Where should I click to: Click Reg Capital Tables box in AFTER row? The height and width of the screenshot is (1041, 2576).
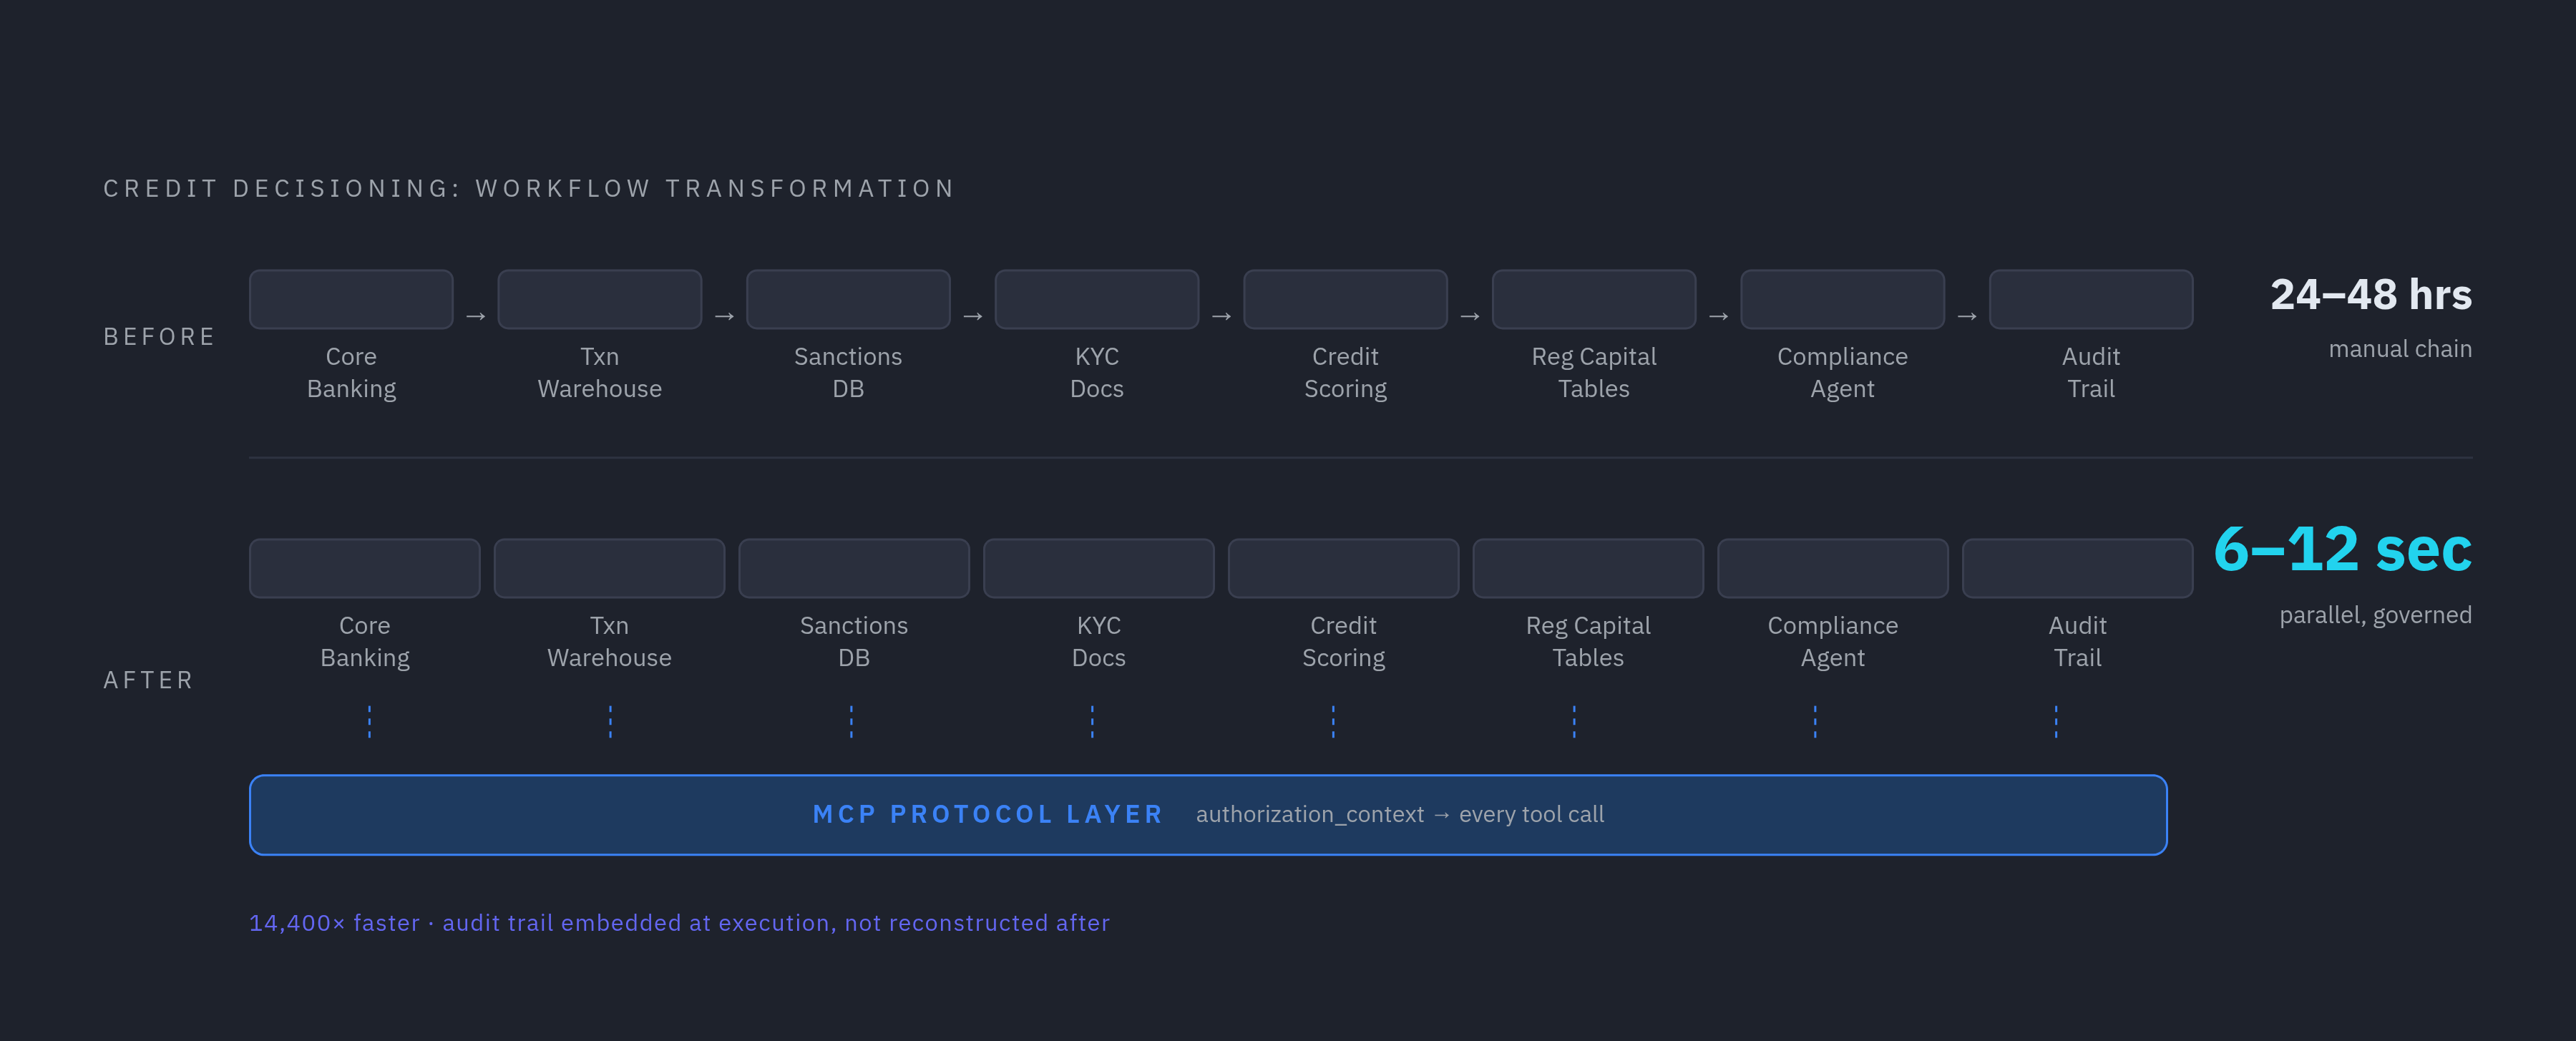click(1588, 568)
